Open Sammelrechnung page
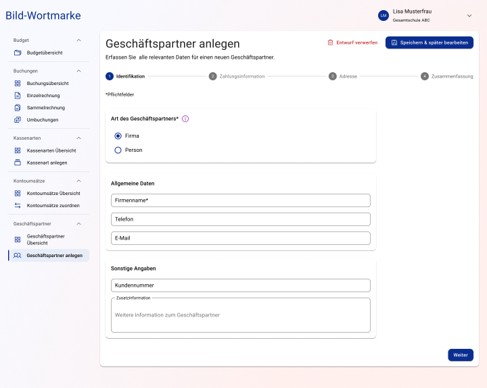 click(x=46, y=108)
